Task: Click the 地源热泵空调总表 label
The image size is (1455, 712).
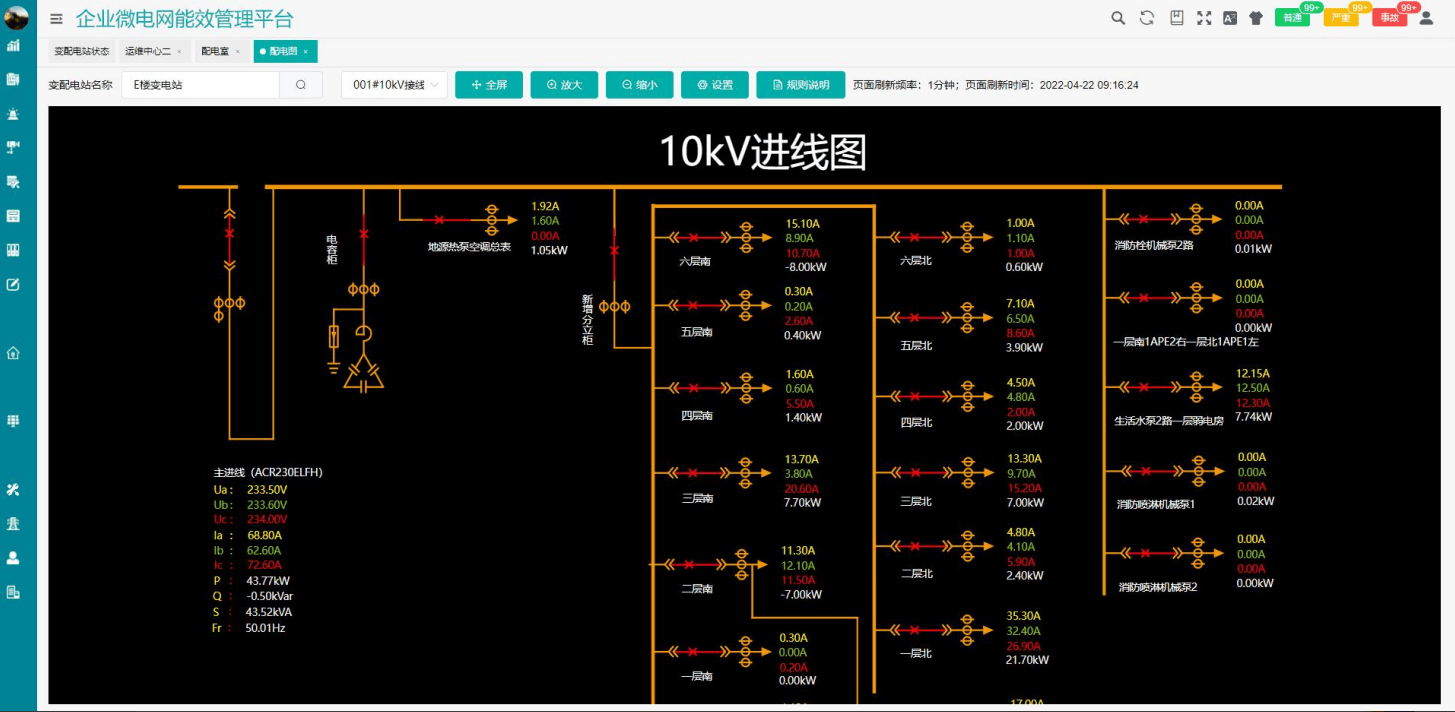Action: coord(469,246)
